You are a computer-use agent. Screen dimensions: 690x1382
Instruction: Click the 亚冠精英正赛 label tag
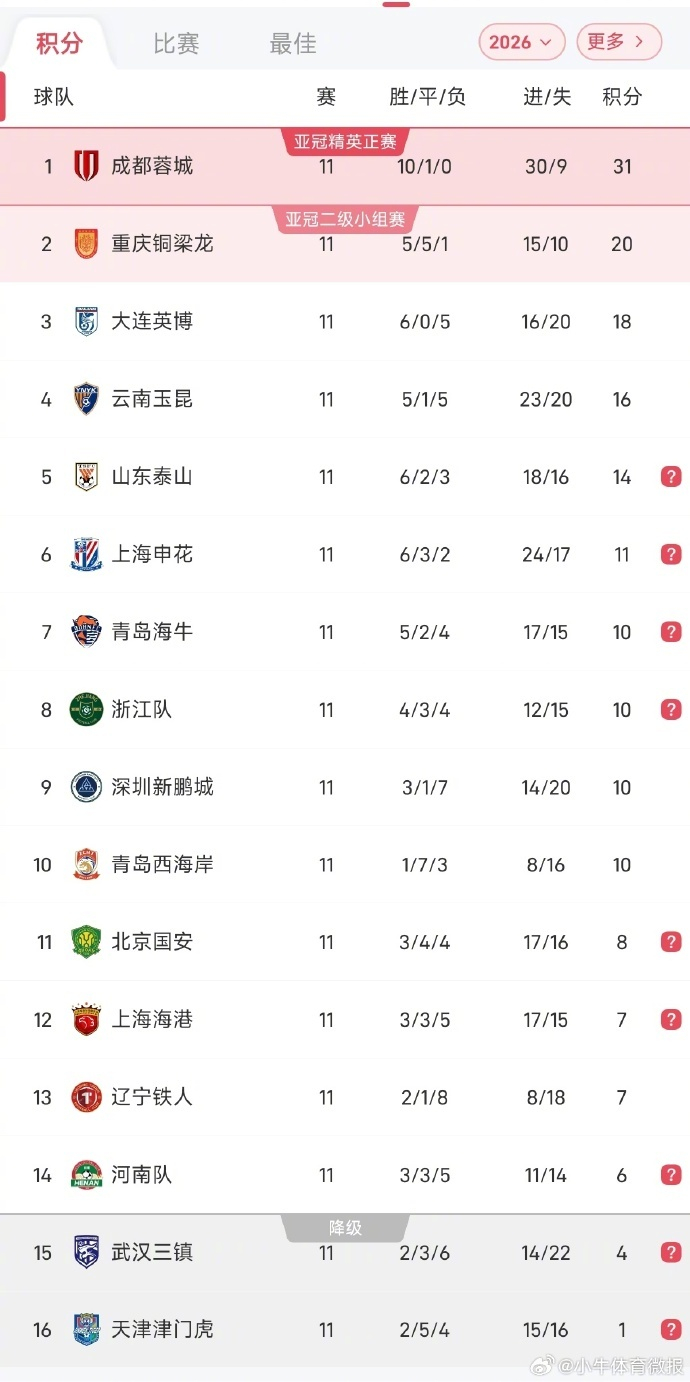[x=345, y=142]
